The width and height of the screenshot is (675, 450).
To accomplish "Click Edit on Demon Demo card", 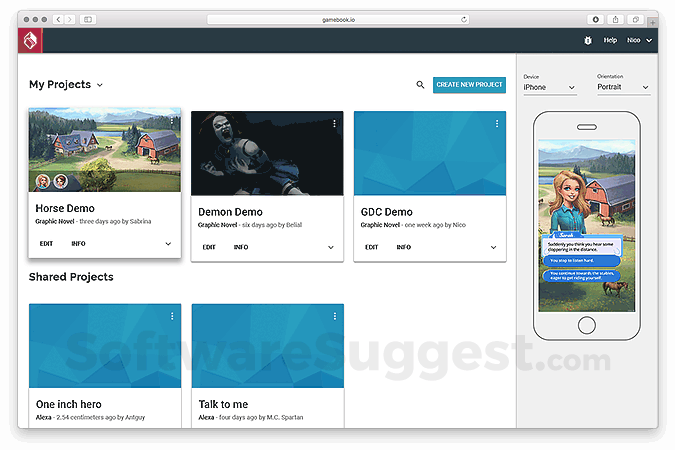I will pyautogui.click(x=209, y=247).
